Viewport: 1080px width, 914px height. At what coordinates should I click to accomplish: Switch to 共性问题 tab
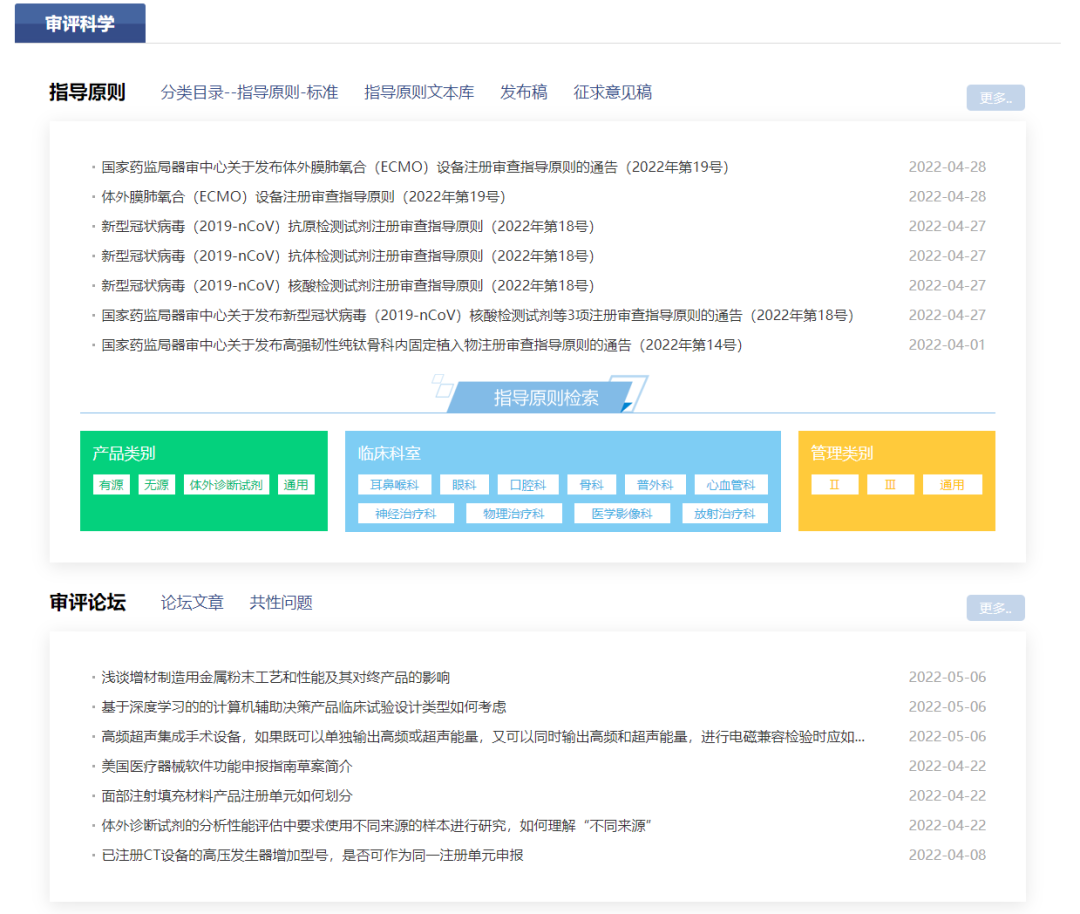[281, 603]
